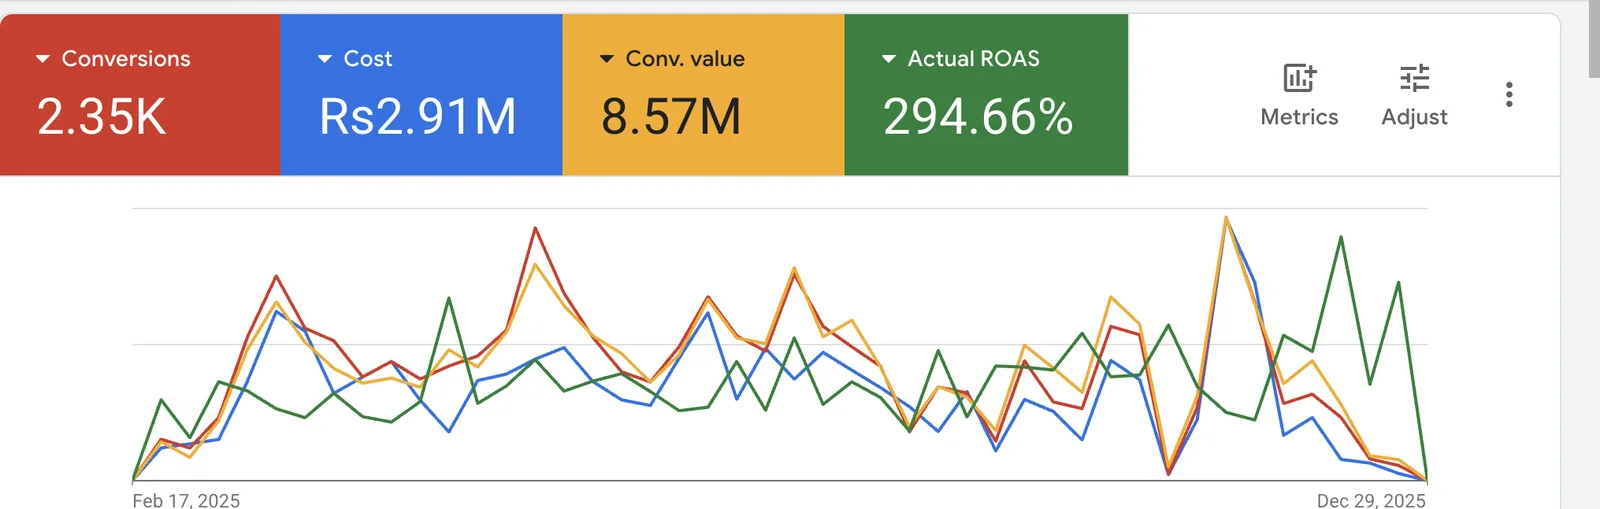The width and height of the screenshot is (1600, 509).
Task: Click the Conversions label text
Action: (x=126, y=59)
